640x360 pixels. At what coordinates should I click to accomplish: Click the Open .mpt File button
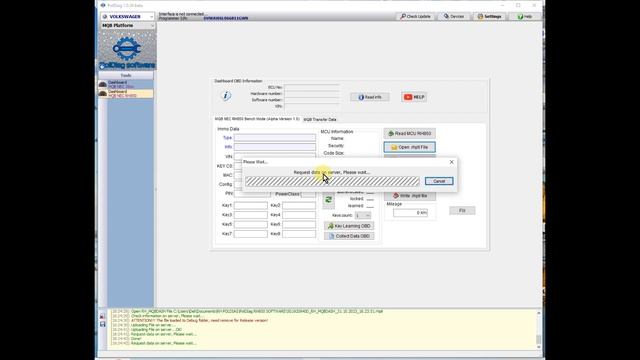pos(409,147)
